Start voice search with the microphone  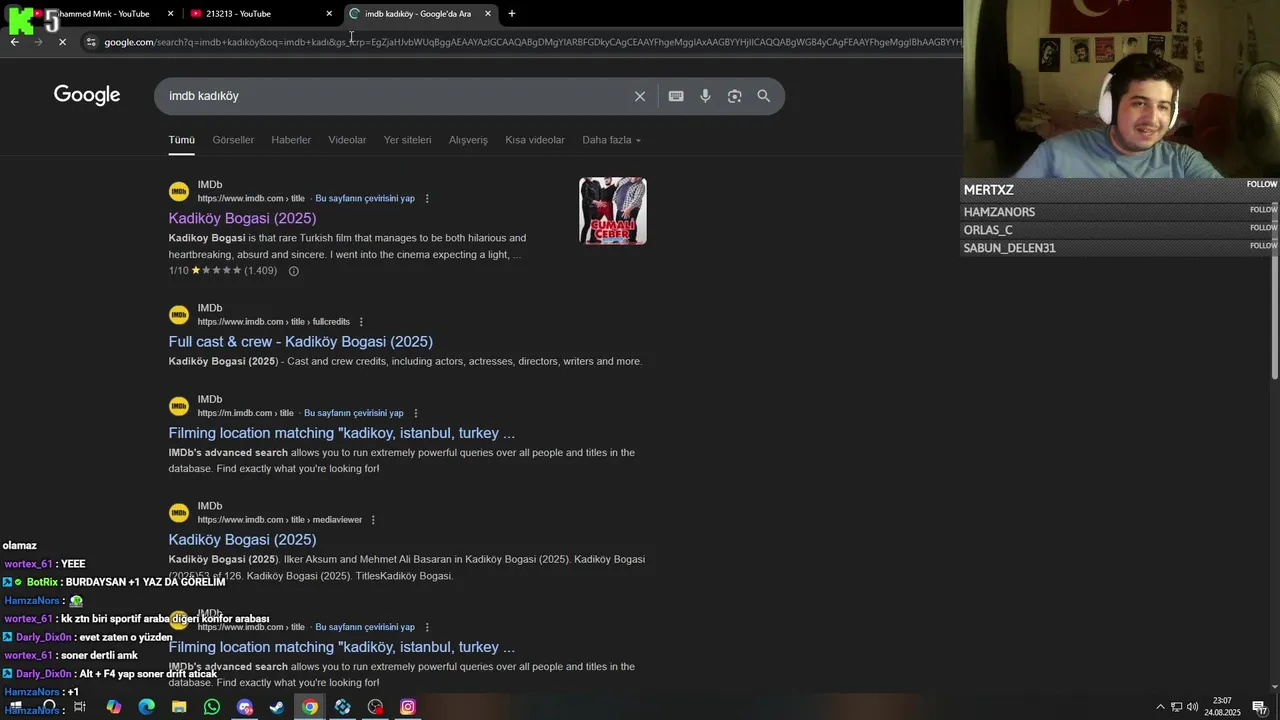pos(705,96)
